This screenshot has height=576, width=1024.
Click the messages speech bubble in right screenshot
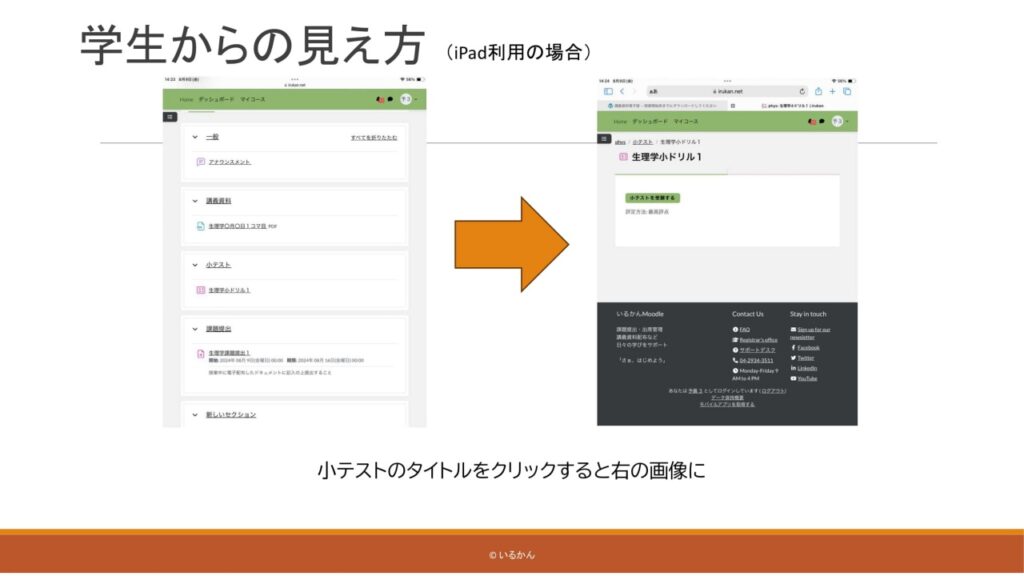[x=822, y=121]
